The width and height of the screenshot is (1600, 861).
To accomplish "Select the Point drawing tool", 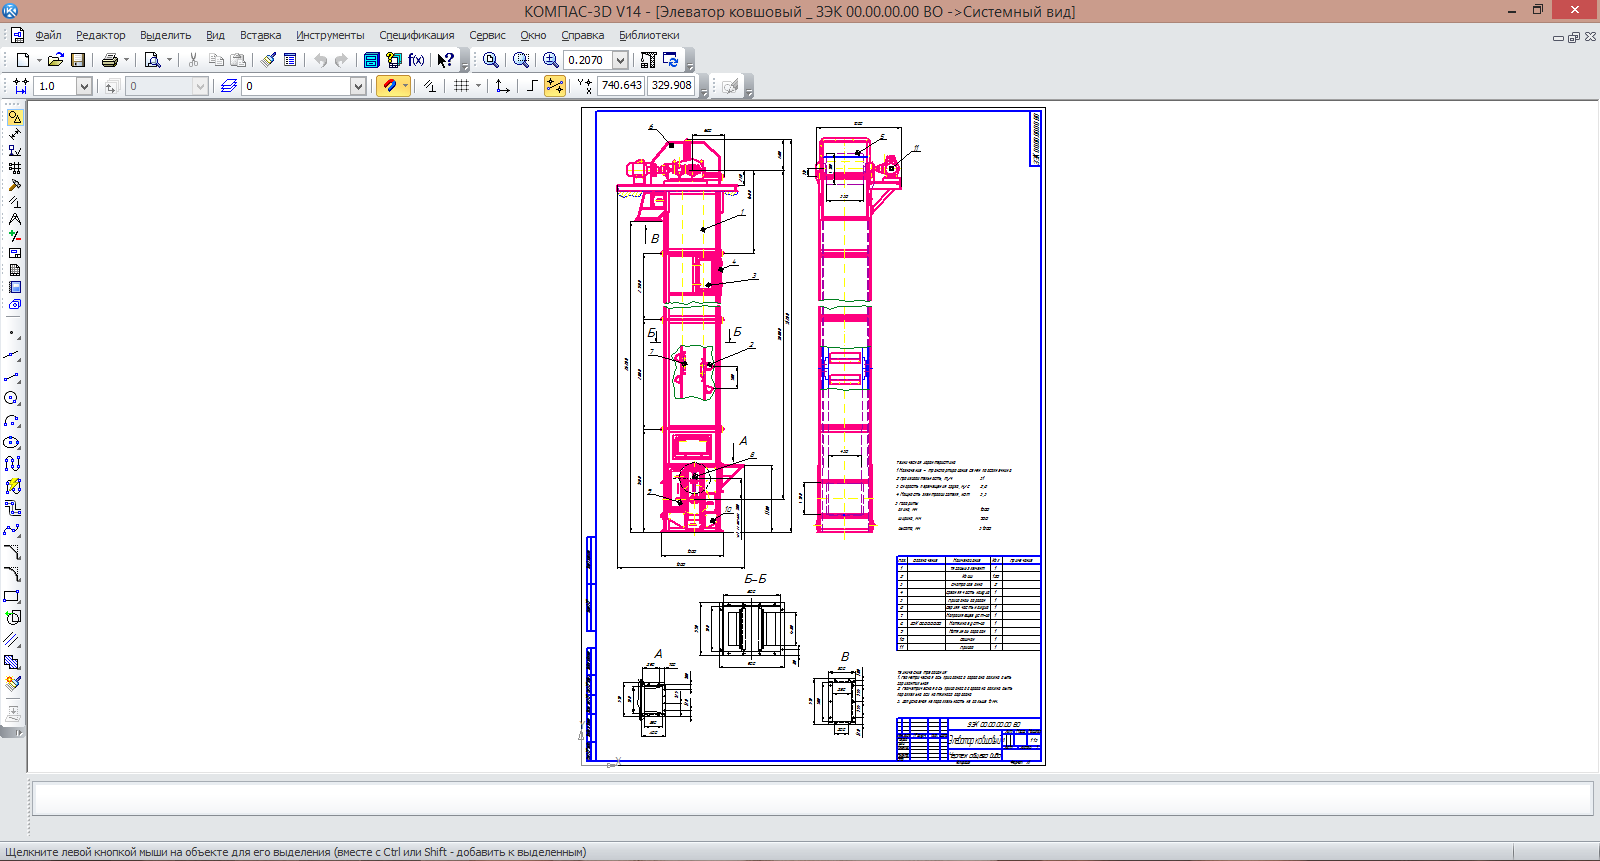I will point(12,333).
